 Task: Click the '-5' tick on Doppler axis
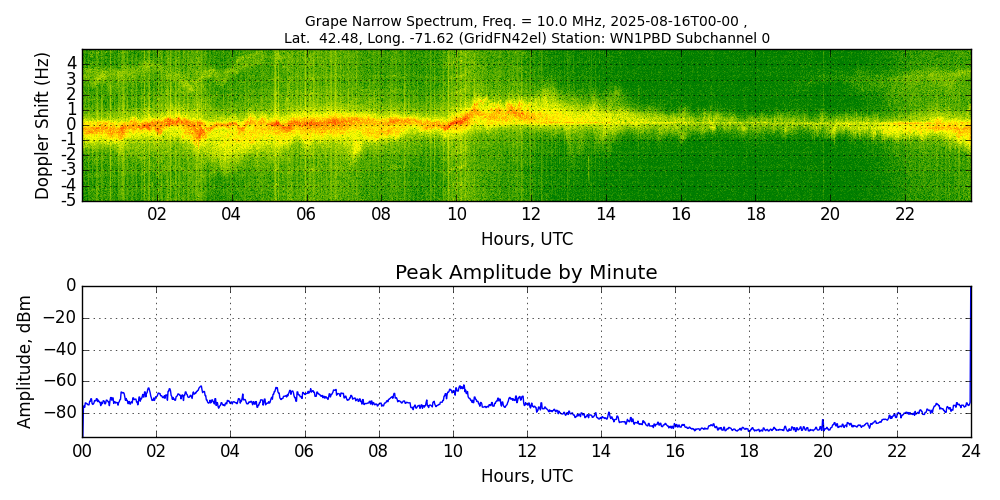point(70,200)
